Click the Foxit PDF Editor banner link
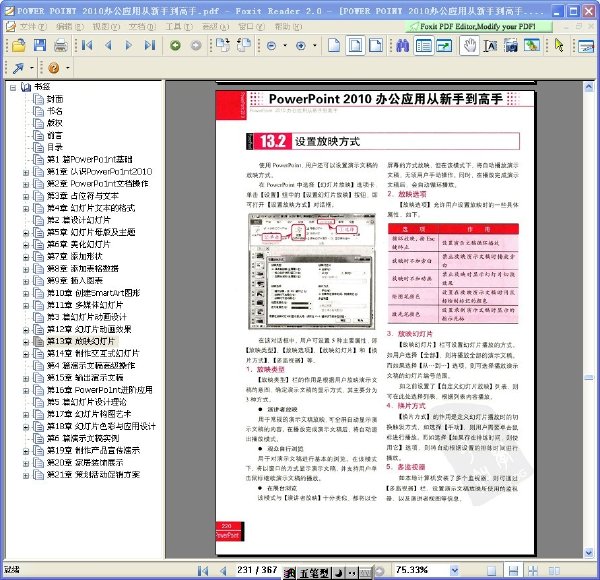 click(x=479, y=26)
